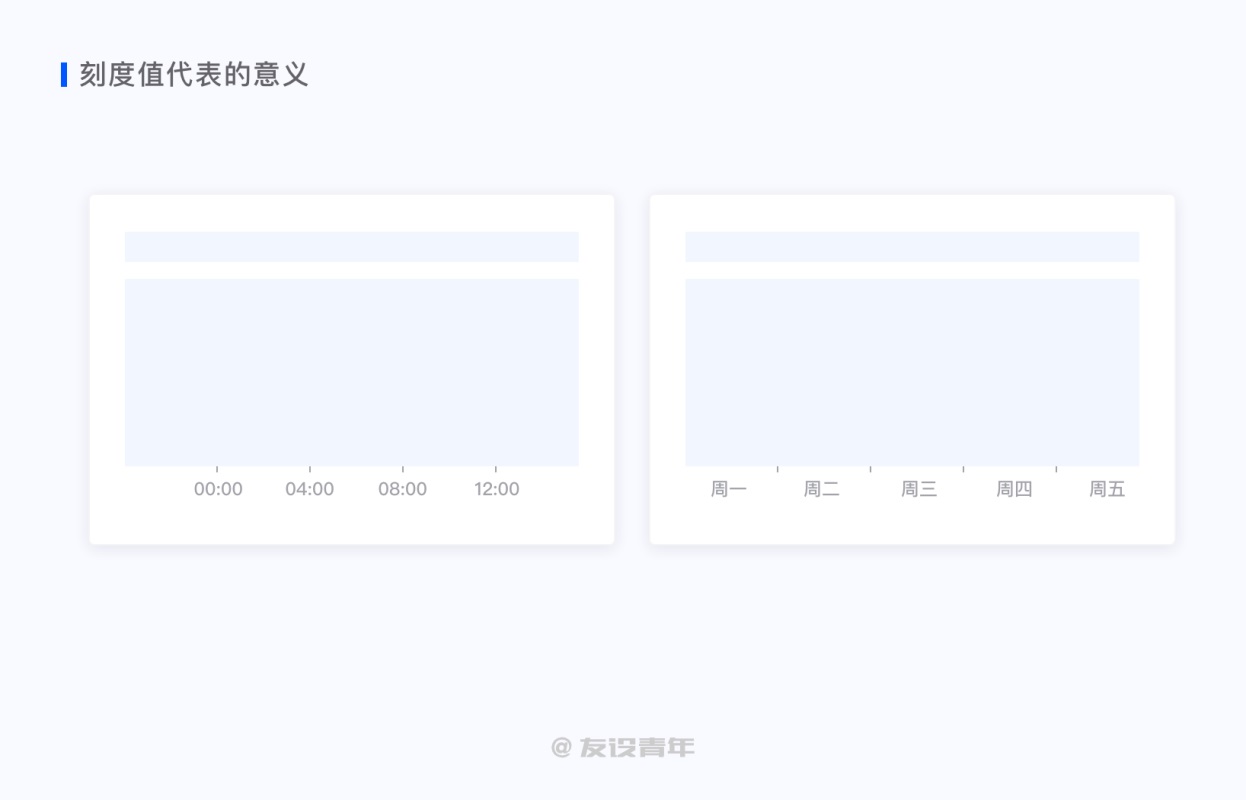Click the 00:00 axis label
The image size is (1246, 800).
tap(218, 489)
